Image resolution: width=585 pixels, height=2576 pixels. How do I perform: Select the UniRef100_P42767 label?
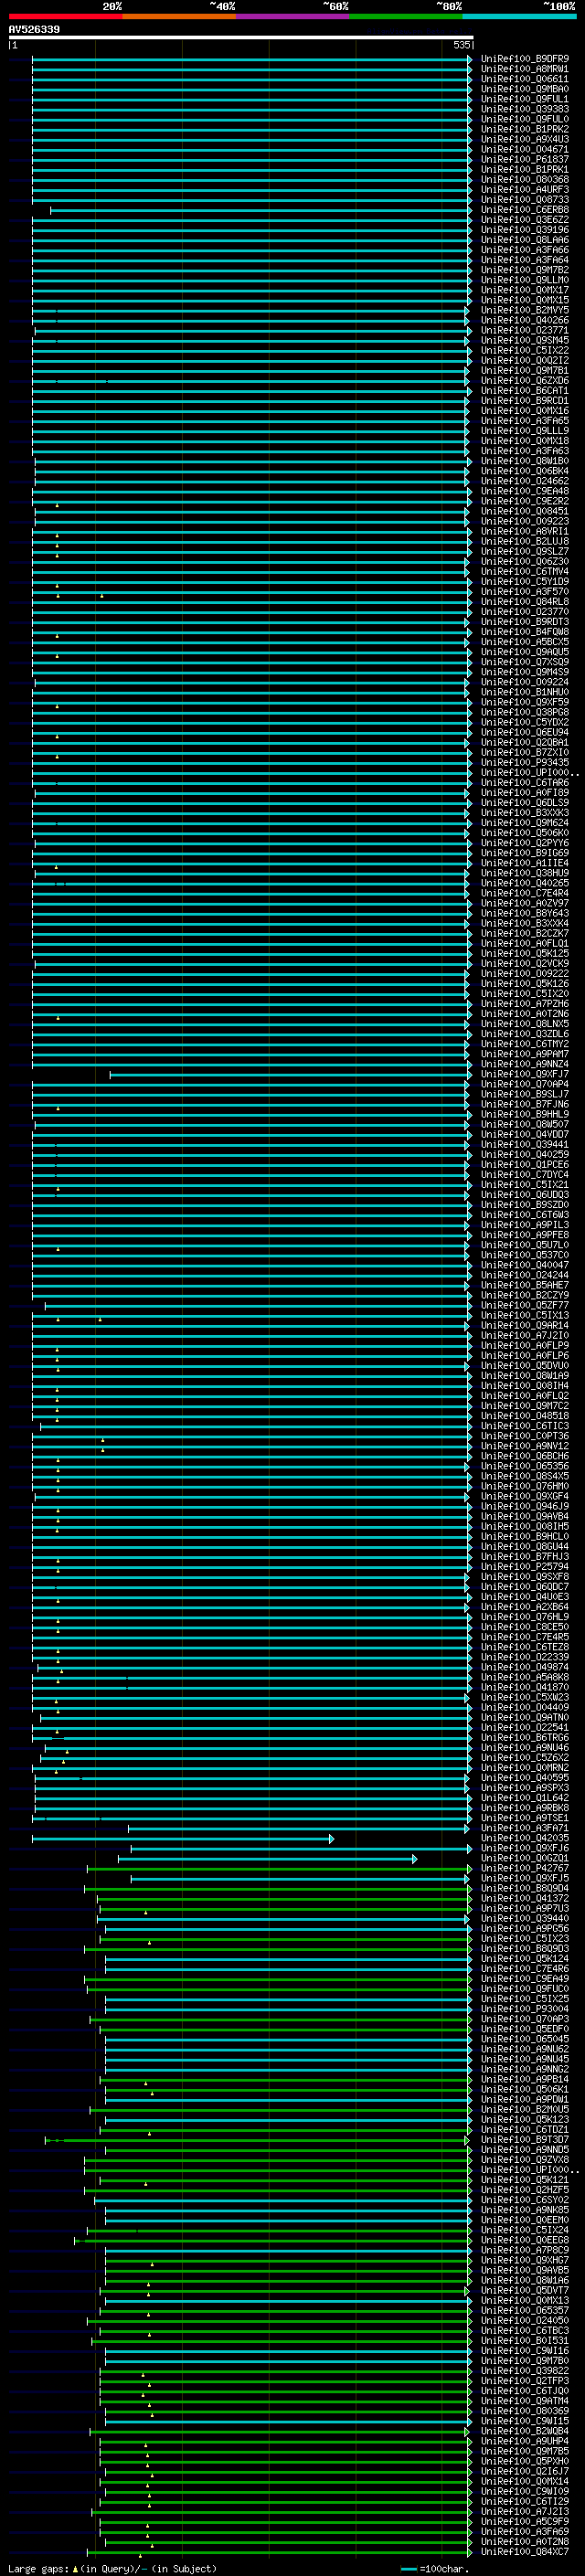pyautogui.click(x=524, y=1868)
